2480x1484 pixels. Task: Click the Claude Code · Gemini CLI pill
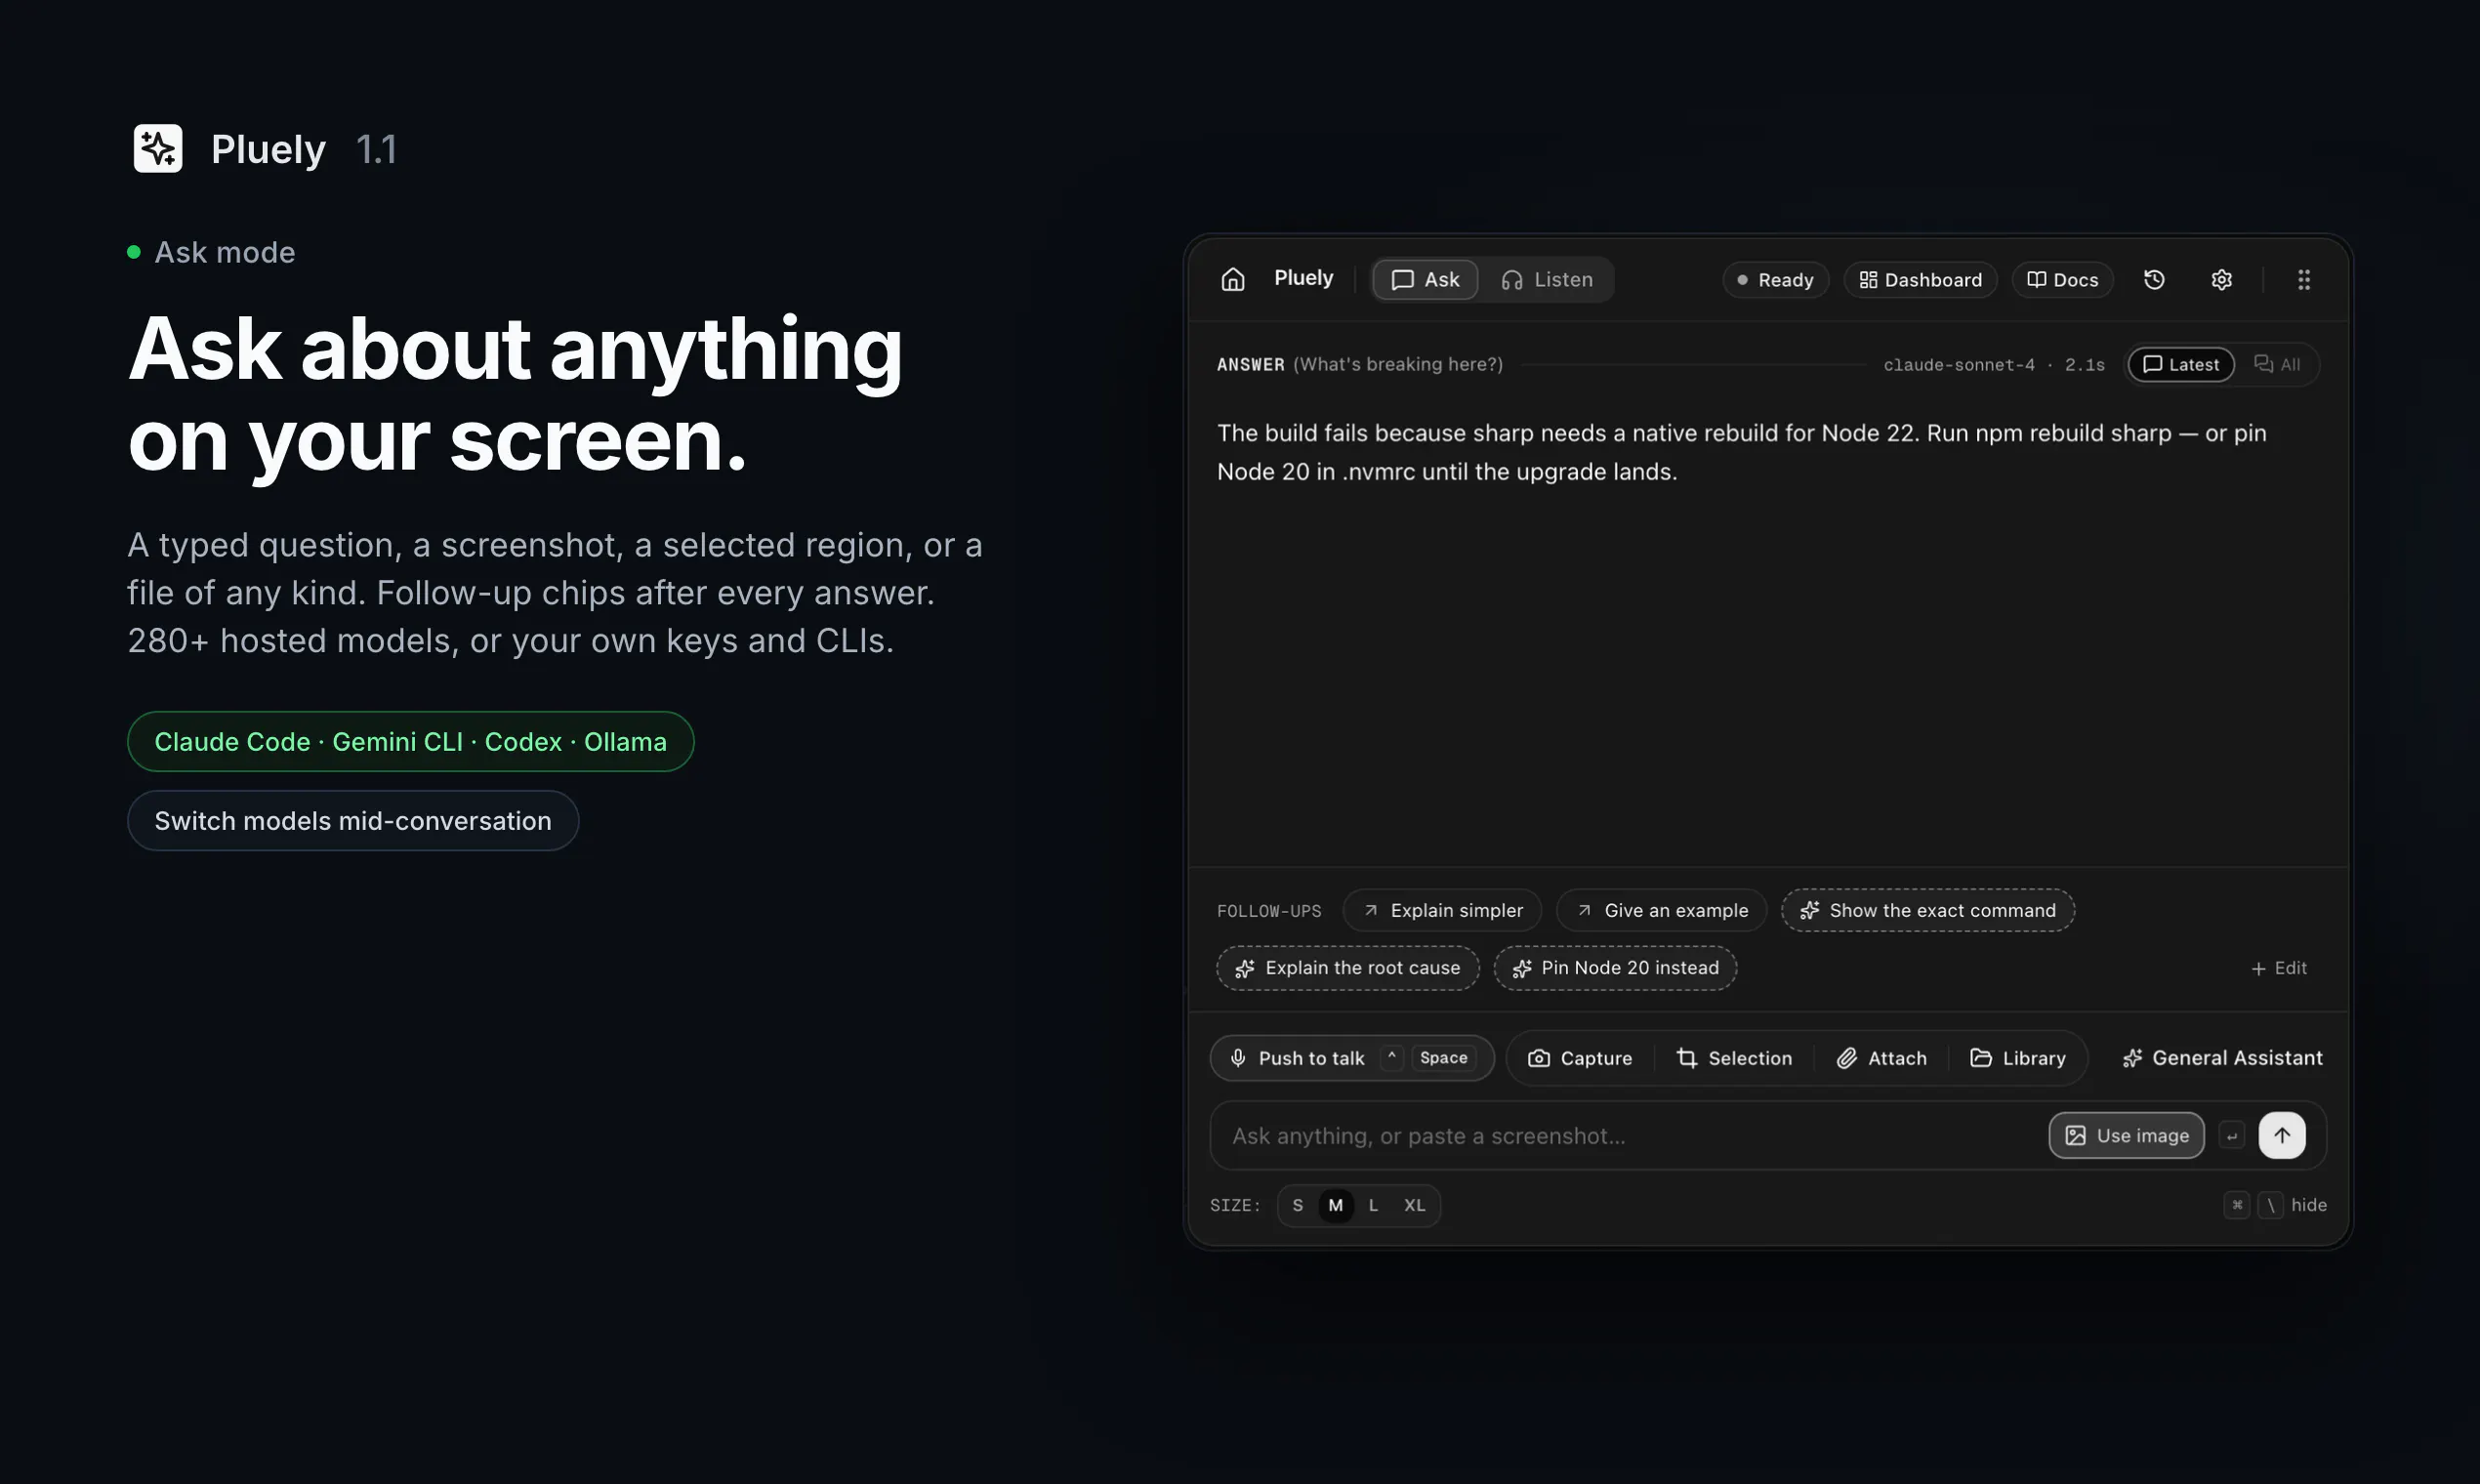tap(411, 742)
